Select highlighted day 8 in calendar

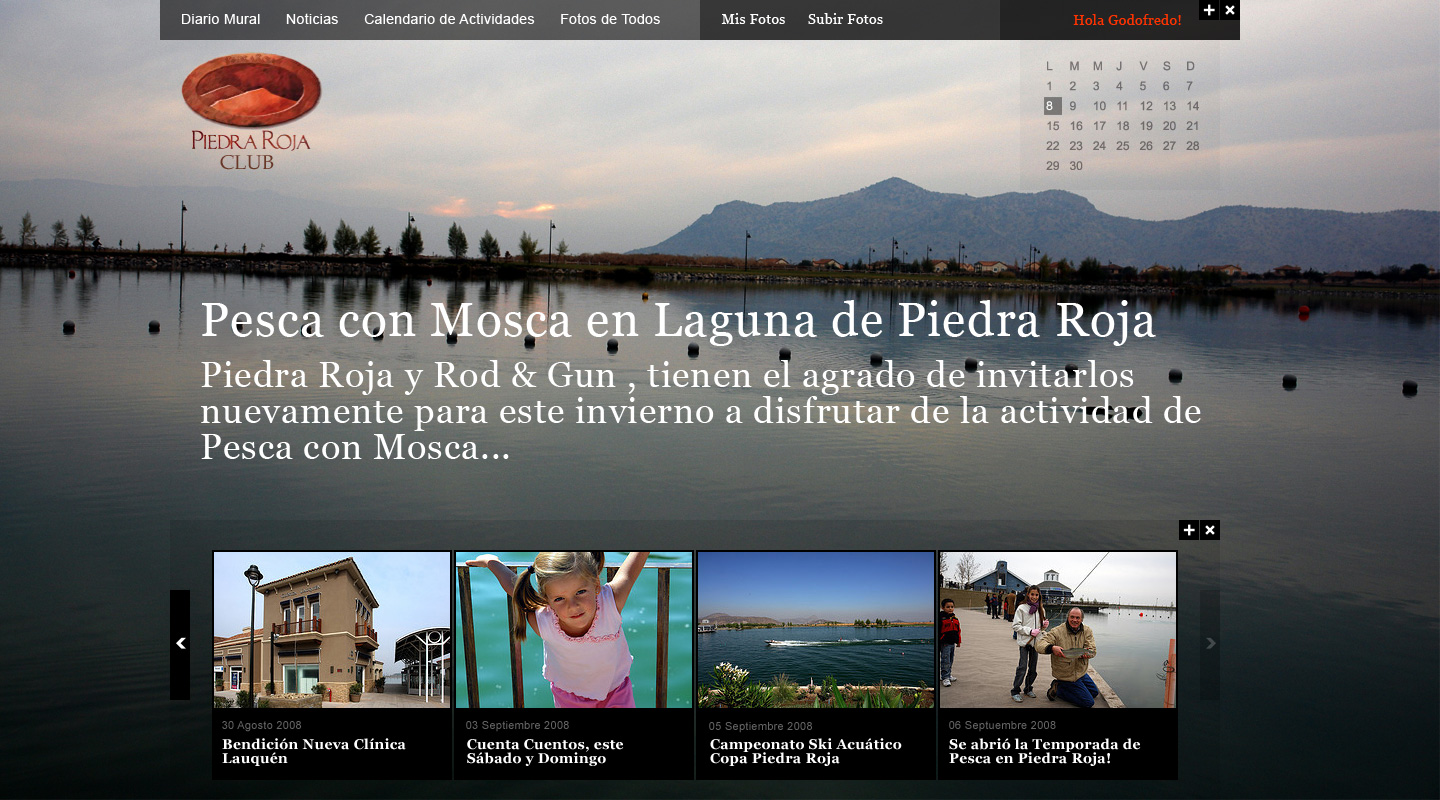(1051, 106)
